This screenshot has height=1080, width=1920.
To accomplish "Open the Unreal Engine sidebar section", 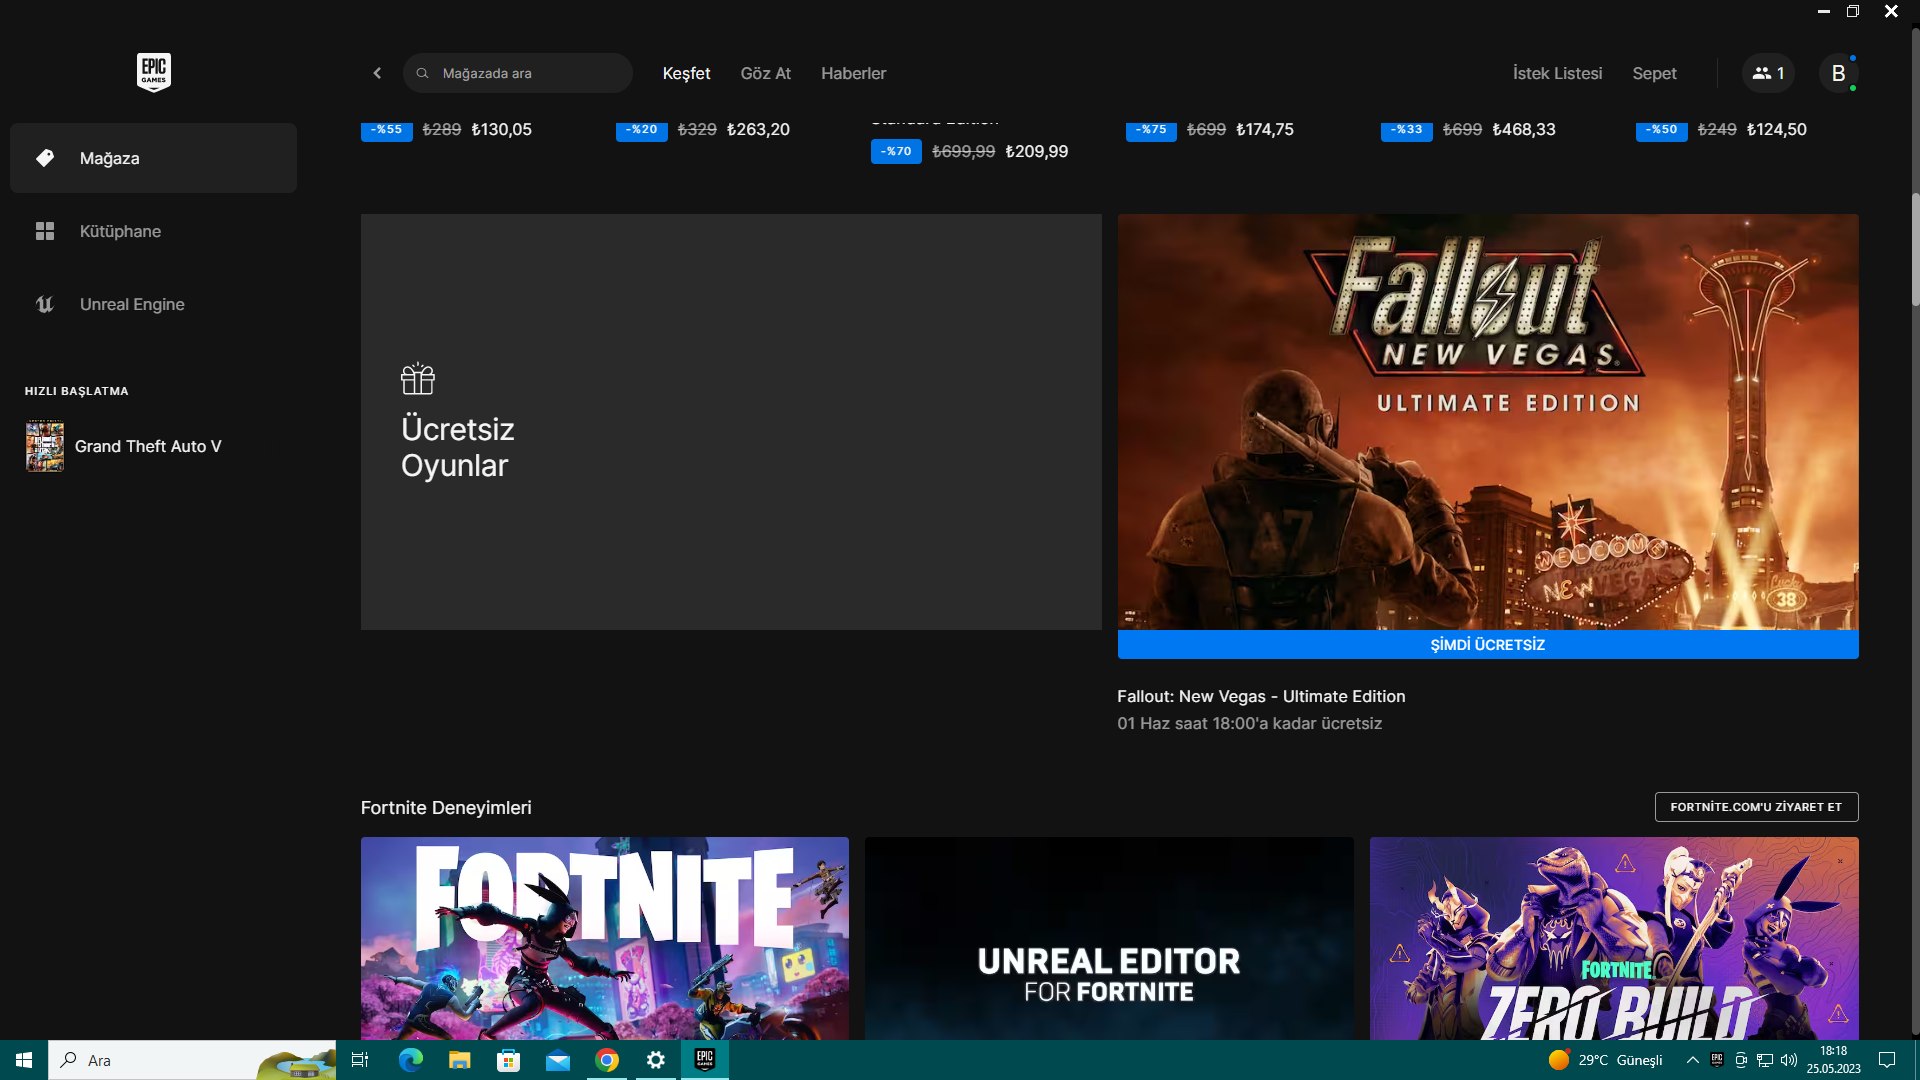I will click(131, 304).
